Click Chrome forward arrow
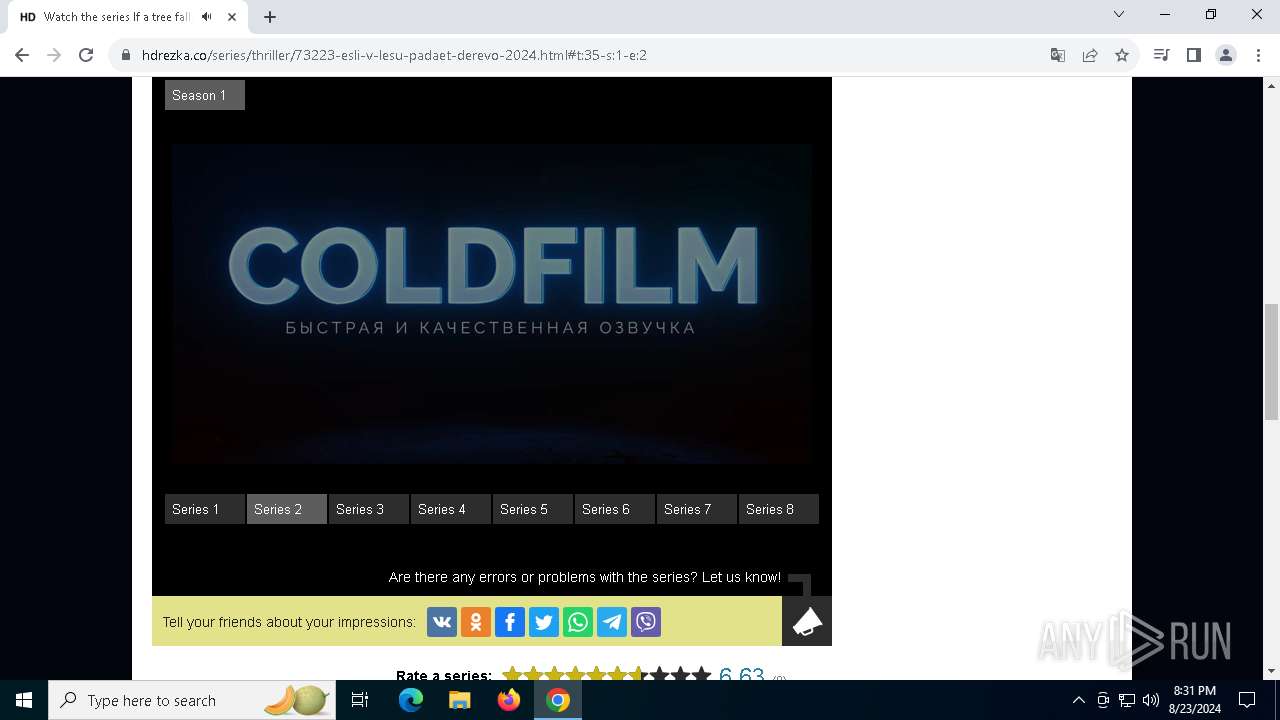The image size is (1280, 720). tap(54, 55)
